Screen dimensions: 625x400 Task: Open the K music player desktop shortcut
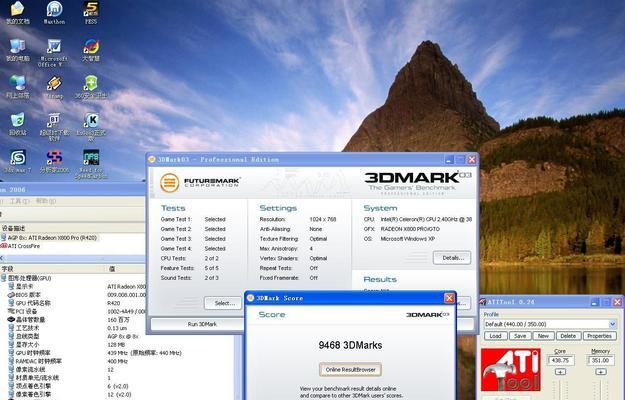point(91,126)
